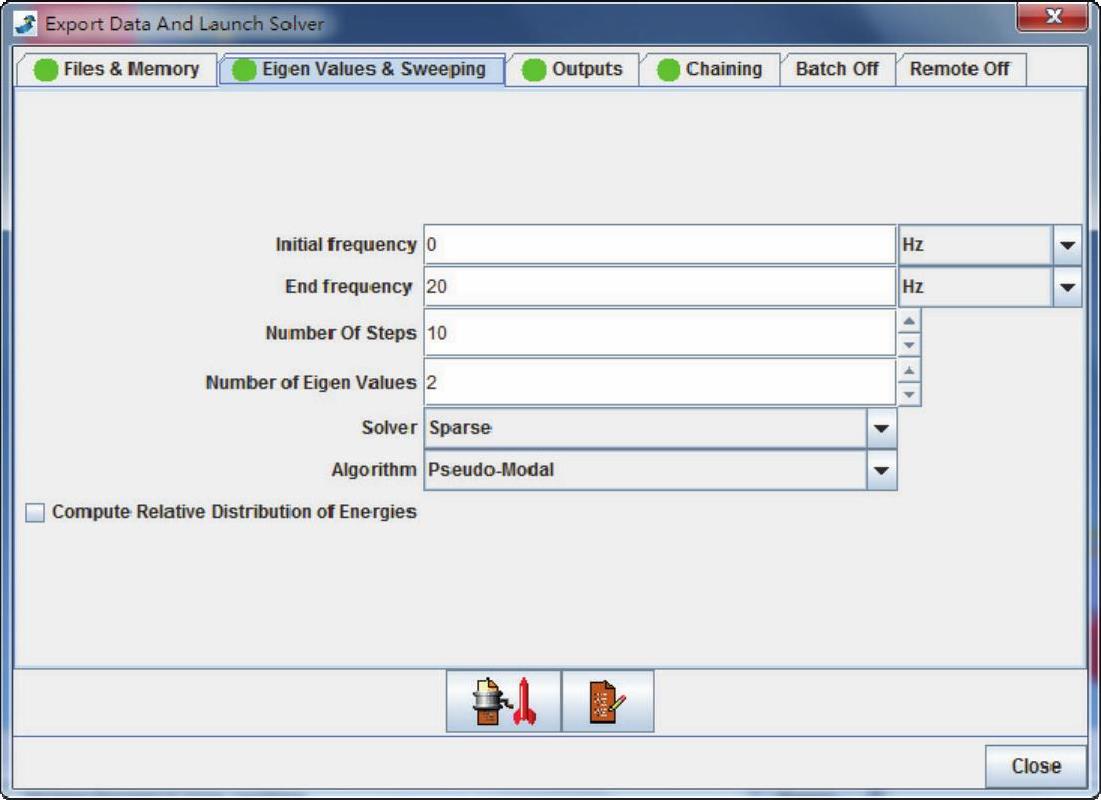Screen dimensions: 1101x800
Task: Enable Compute Relative Distribution of Energies checkbox
Action: point(36,513)
